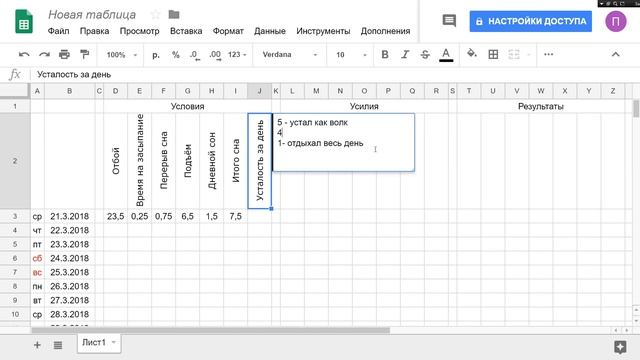Select the Отбой column header cell
This screenshot has height=360, width=640.
(116, 161)
